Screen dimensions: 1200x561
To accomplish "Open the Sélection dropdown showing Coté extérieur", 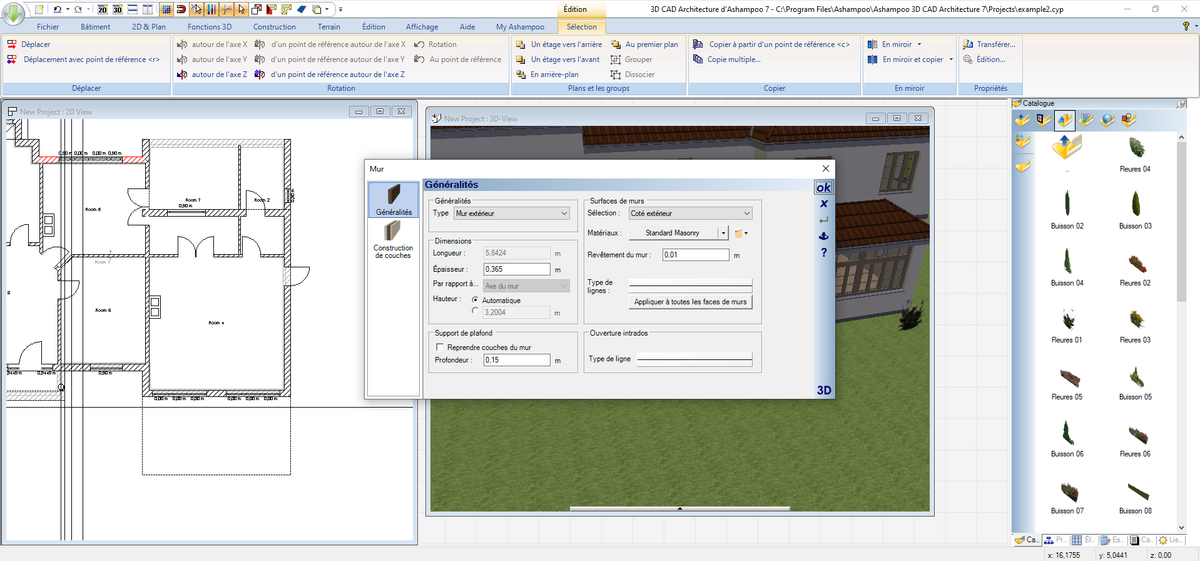I will (689, 213).
